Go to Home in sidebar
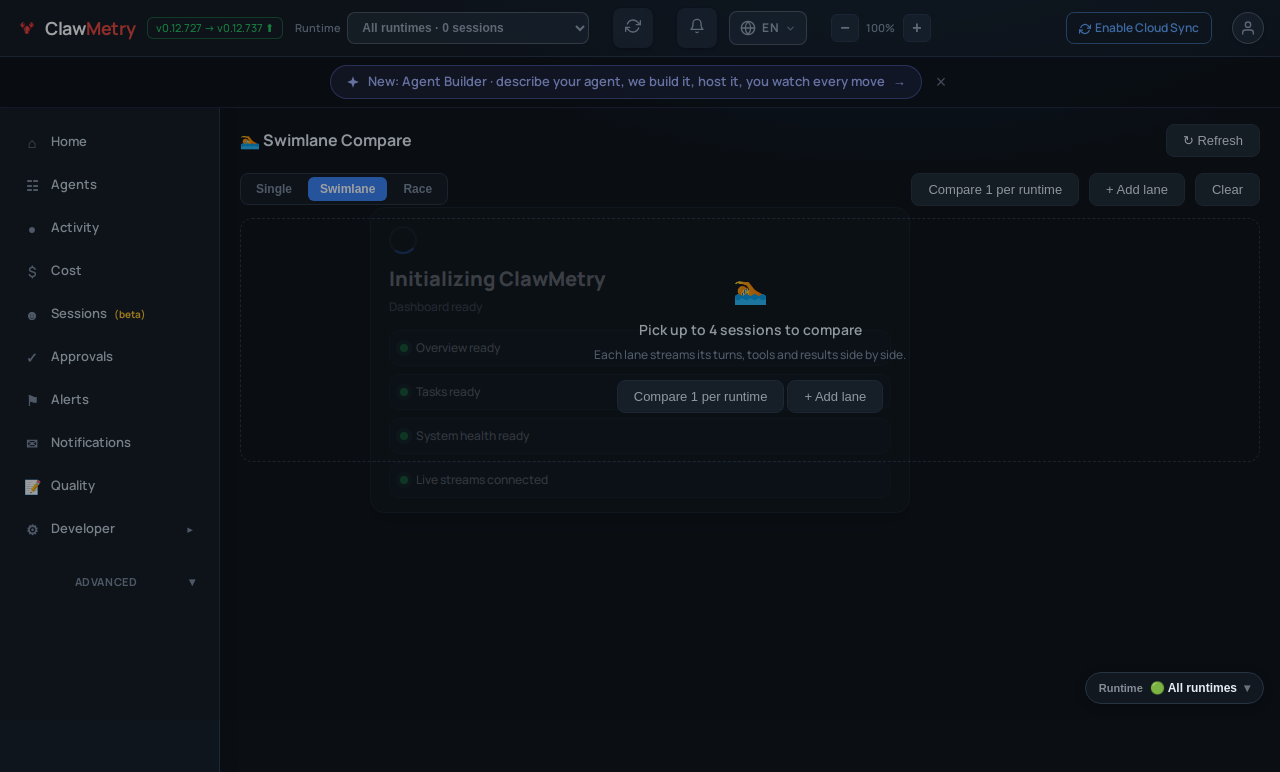This screenshot has height=772, width=1280. tap(110, 142)
